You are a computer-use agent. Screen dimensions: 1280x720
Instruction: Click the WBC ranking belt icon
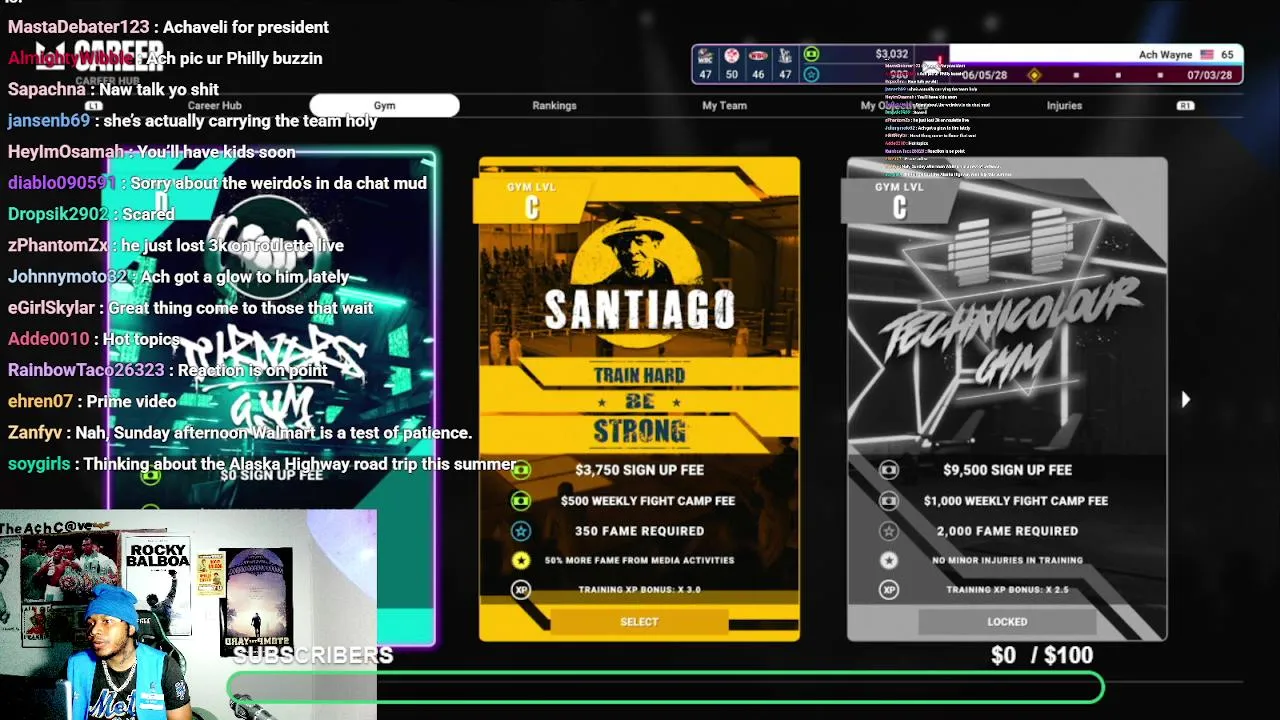[705, 55]
